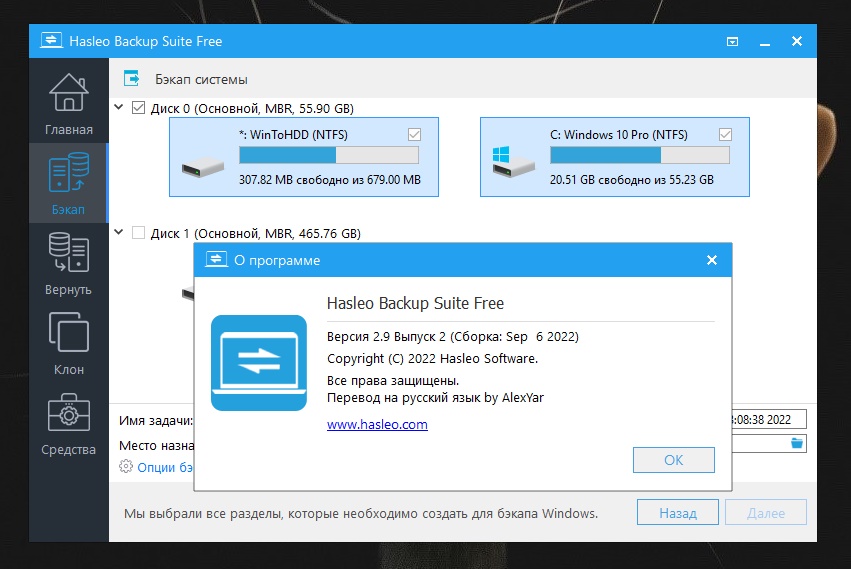The width and height of the screenshot is (851, 569).
Task: Click the 'Все права защищены.' text
Action: 393,380
